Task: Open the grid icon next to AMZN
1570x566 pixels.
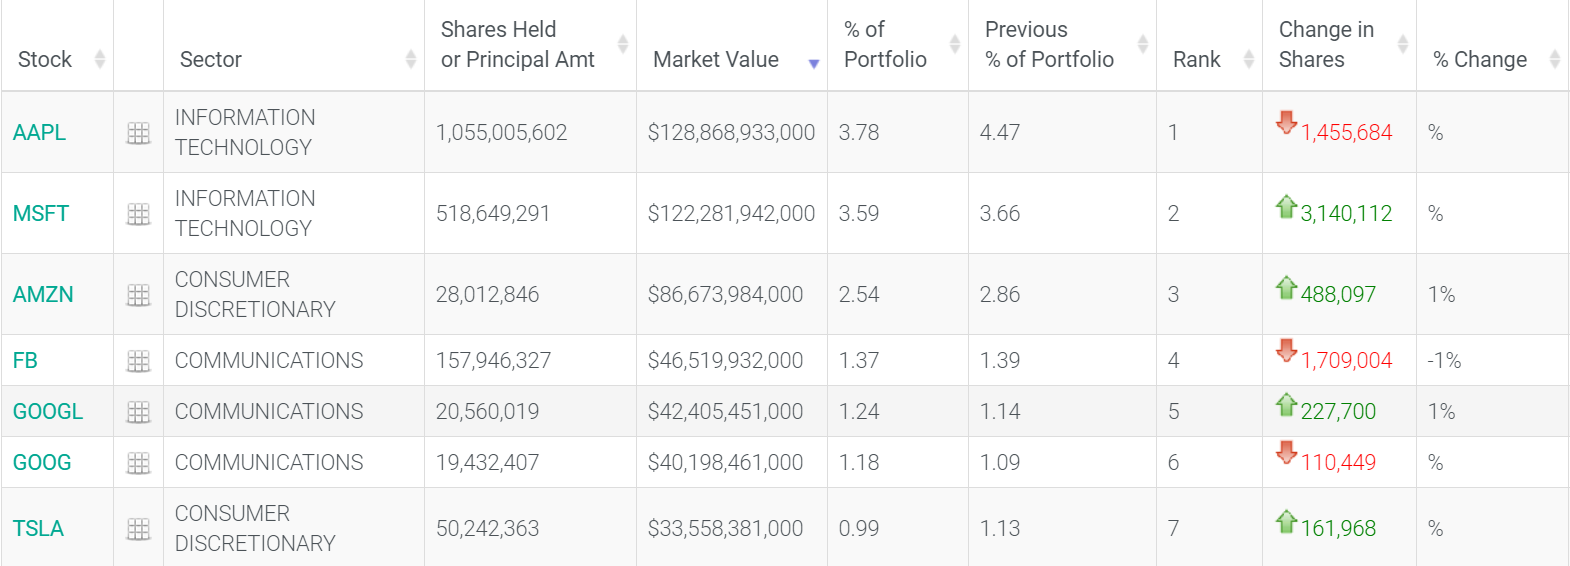Action: coord(138,295)
